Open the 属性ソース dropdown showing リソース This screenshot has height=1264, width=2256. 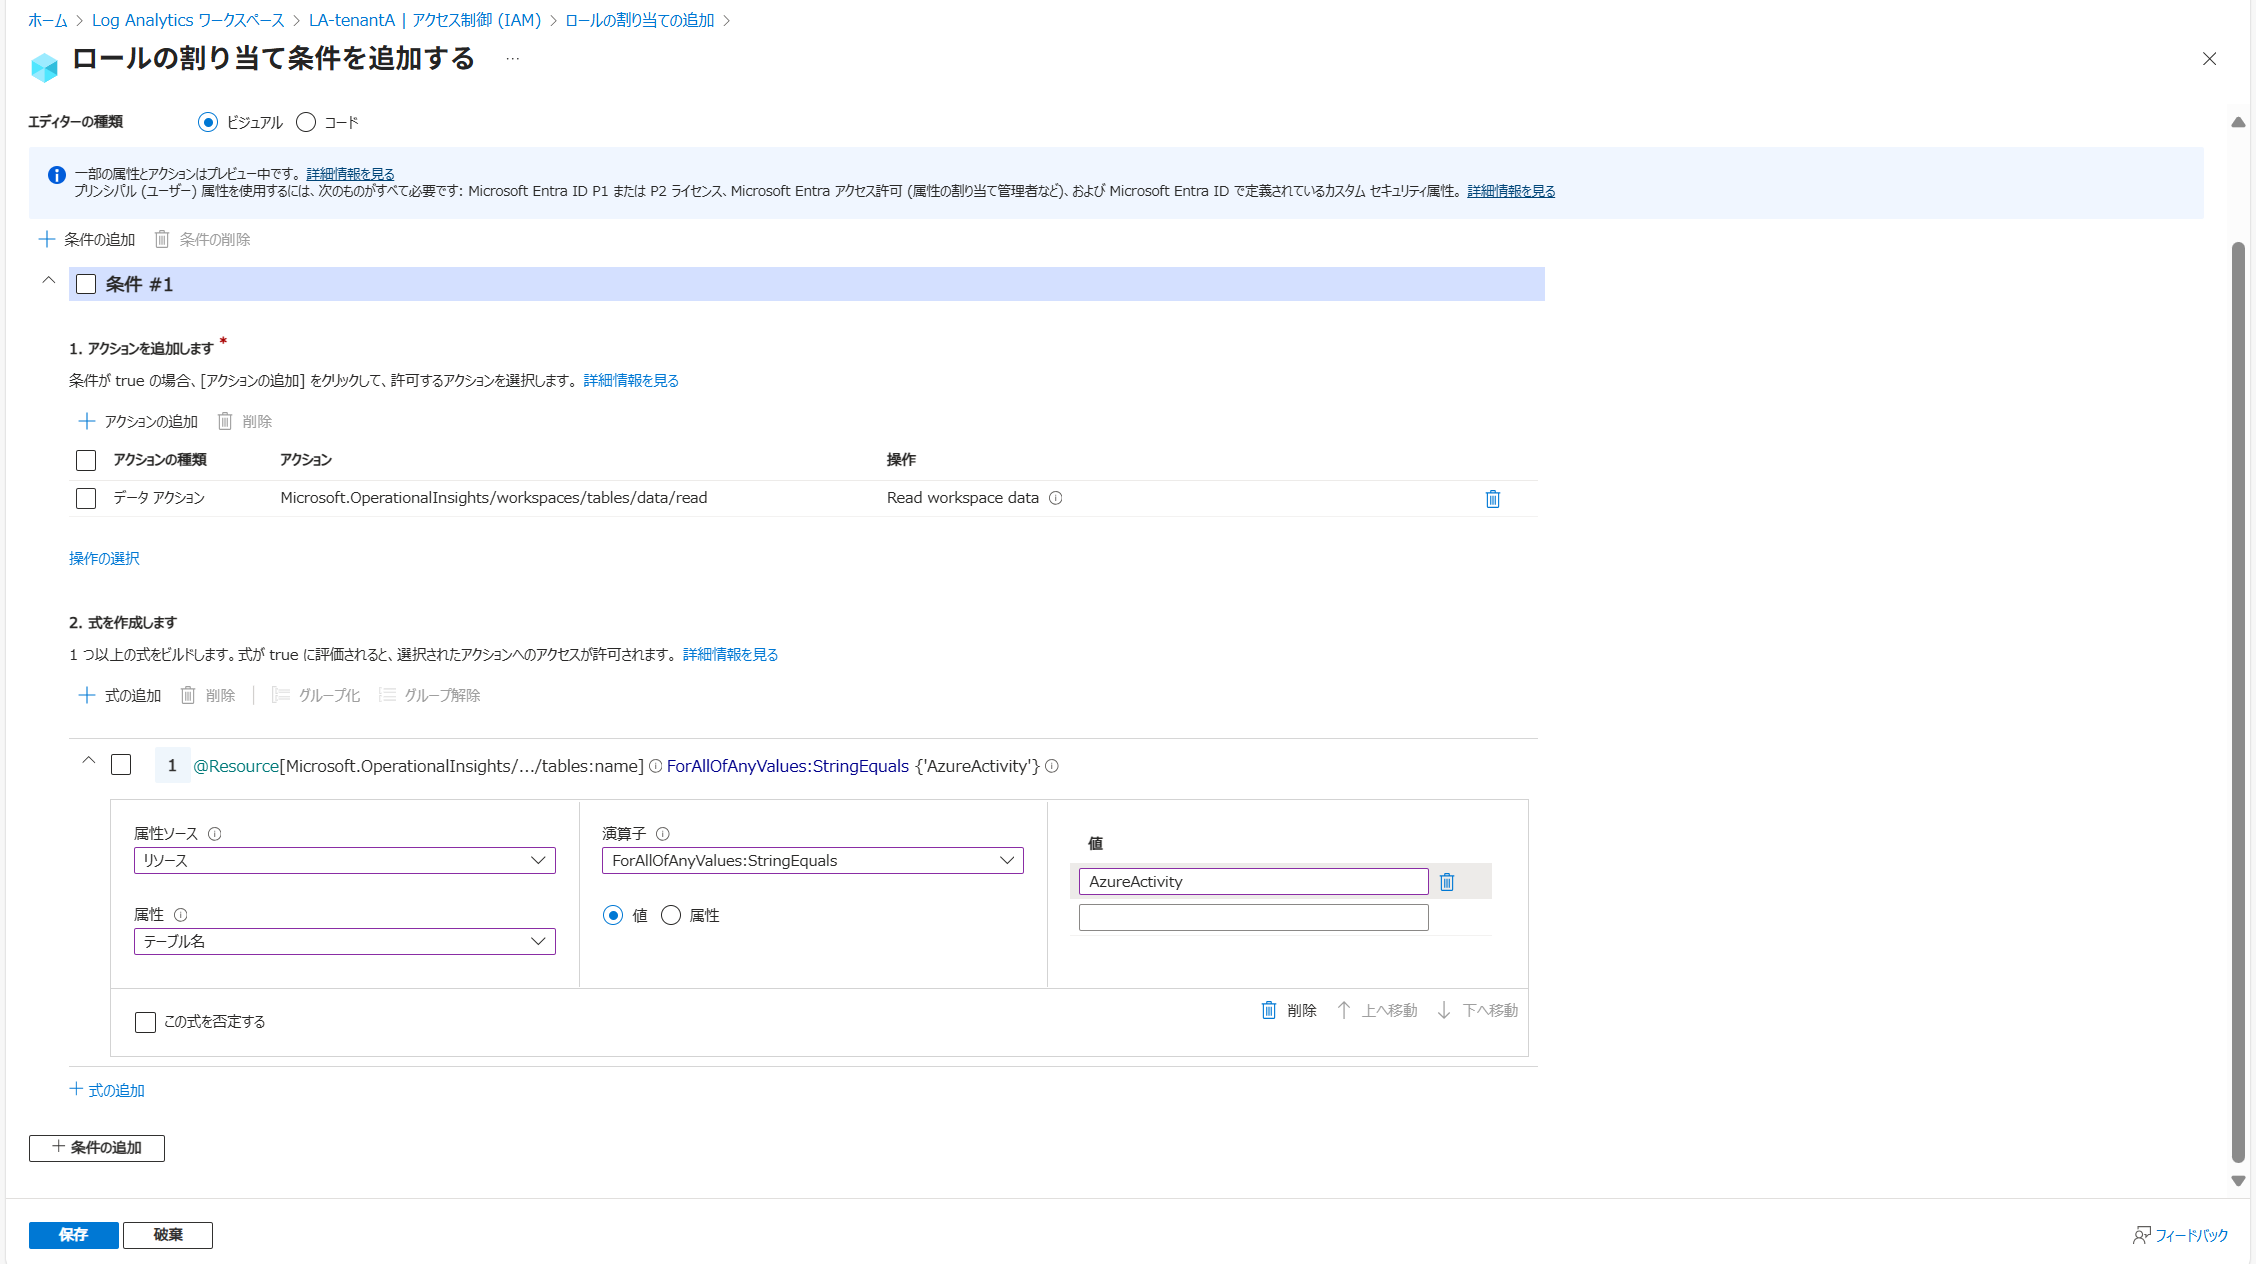click(x=344, y=860)
